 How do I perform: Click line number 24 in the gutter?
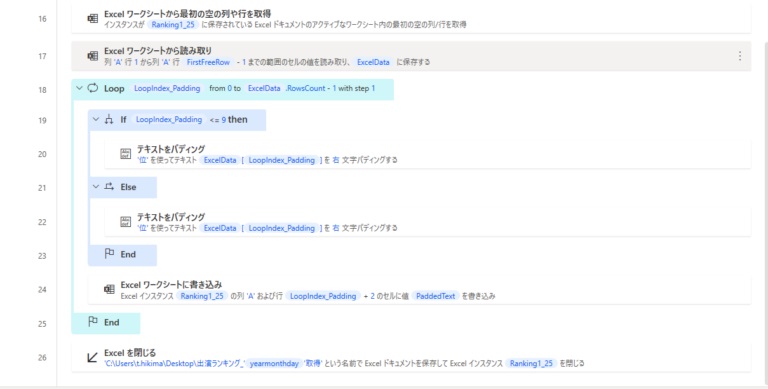(43, 290)
